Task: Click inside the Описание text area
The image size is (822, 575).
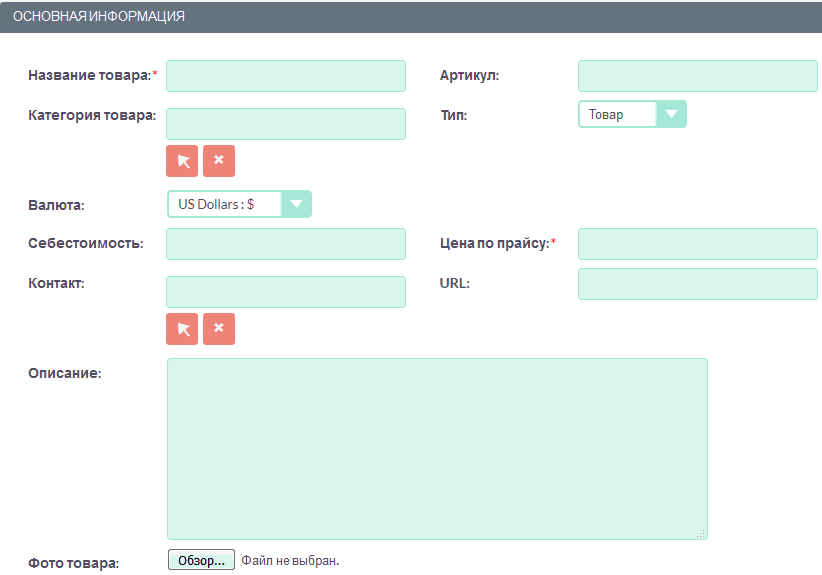Action: [x=437, y=449]
